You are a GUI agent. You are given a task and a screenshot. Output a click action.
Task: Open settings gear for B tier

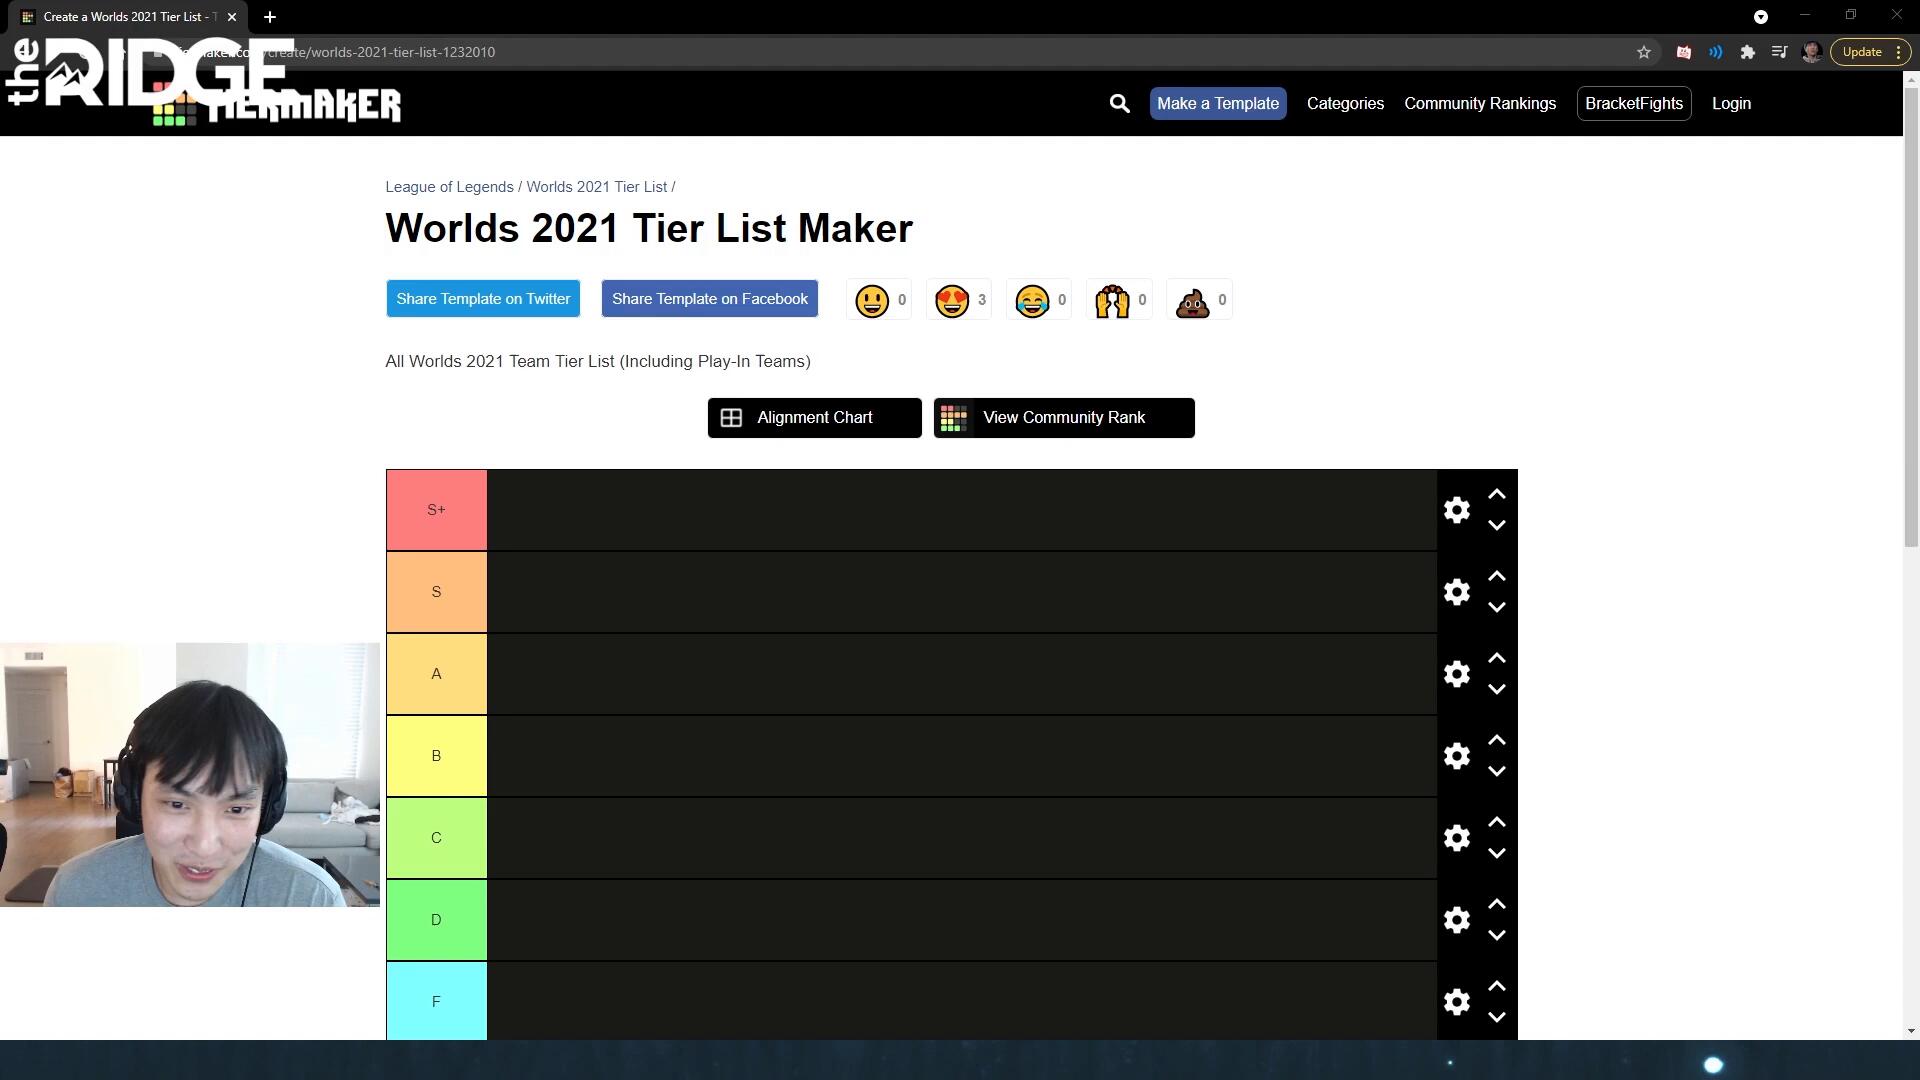click(x=1457, y=756)
